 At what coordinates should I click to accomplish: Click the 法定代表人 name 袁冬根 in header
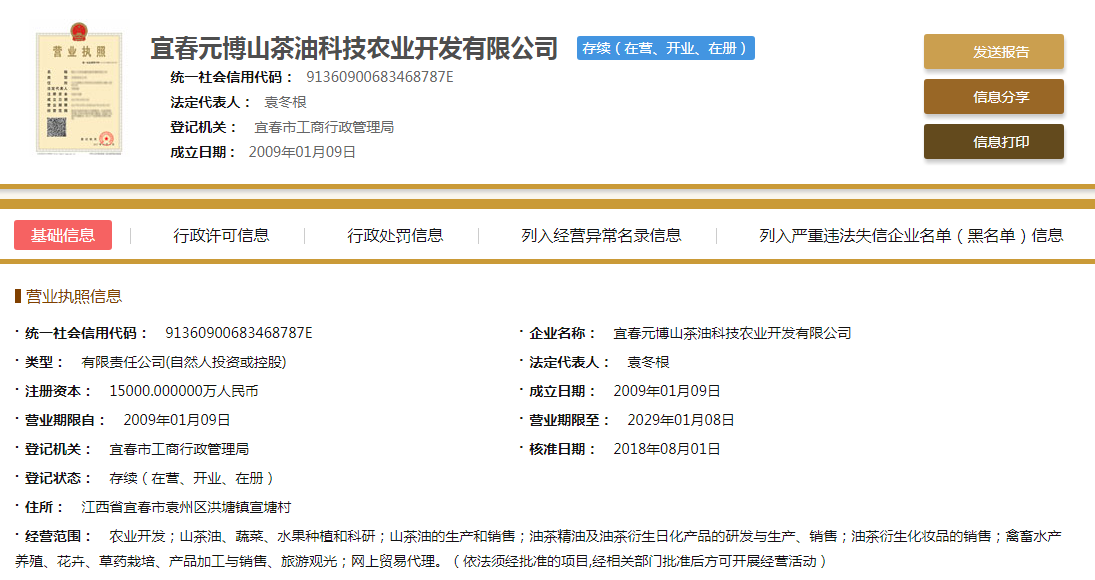tap(284, 102)
